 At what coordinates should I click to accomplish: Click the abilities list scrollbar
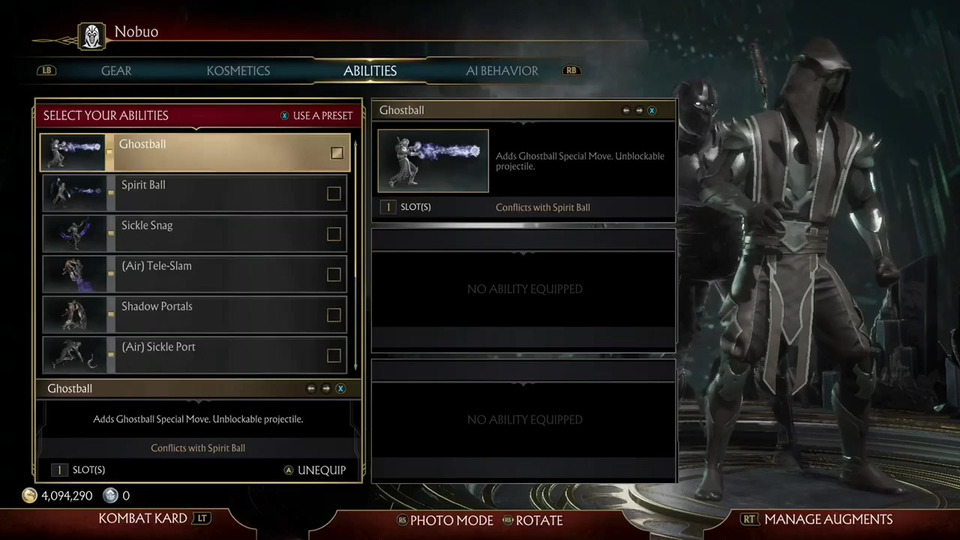(356, 255)
